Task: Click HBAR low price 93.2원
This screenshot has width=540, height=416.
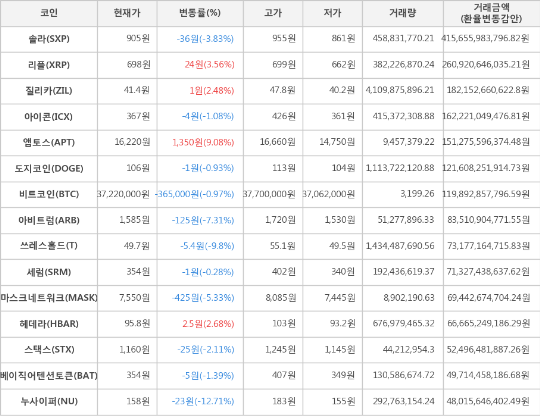Action: click(342, 323)
